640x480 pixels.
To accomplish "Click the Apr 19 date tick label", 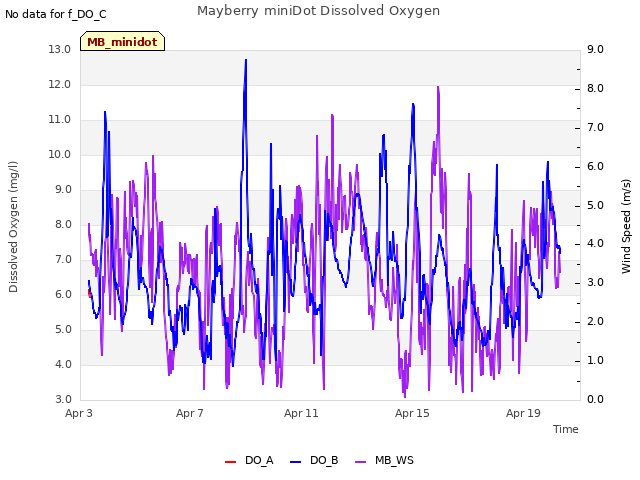I will click(523, 413).
